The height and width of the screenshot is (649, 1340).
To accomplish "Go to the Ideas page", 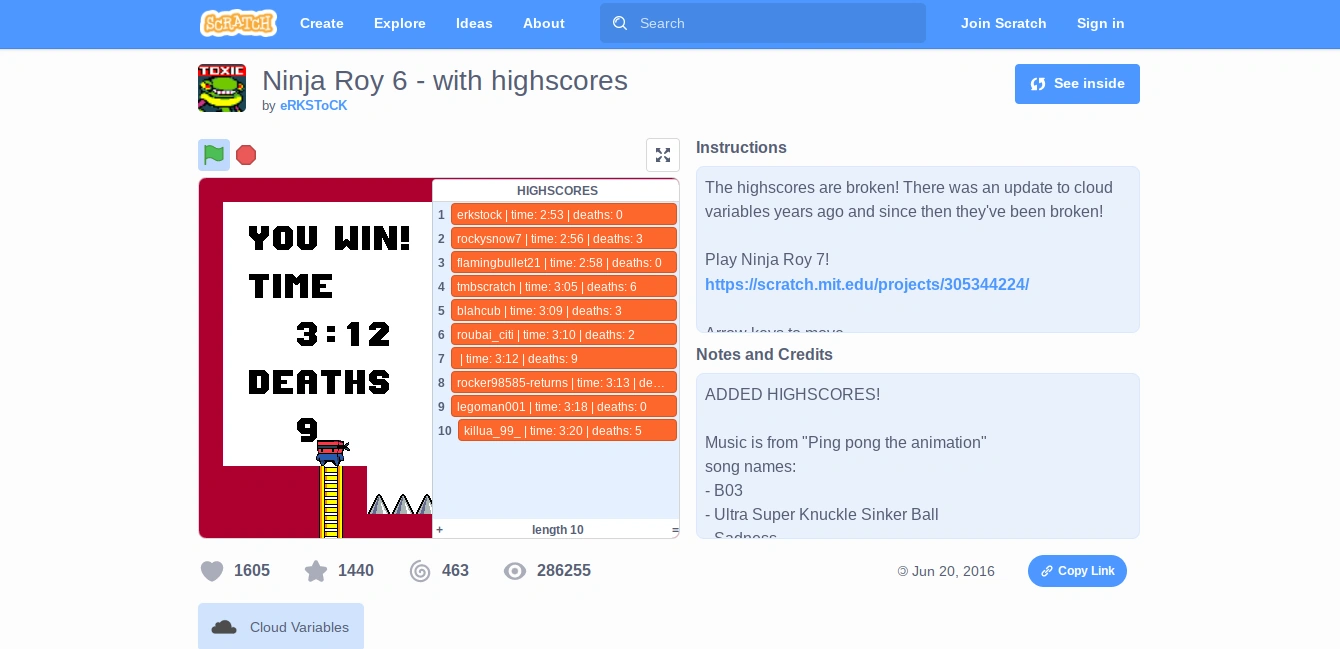I will click(474, 23).
